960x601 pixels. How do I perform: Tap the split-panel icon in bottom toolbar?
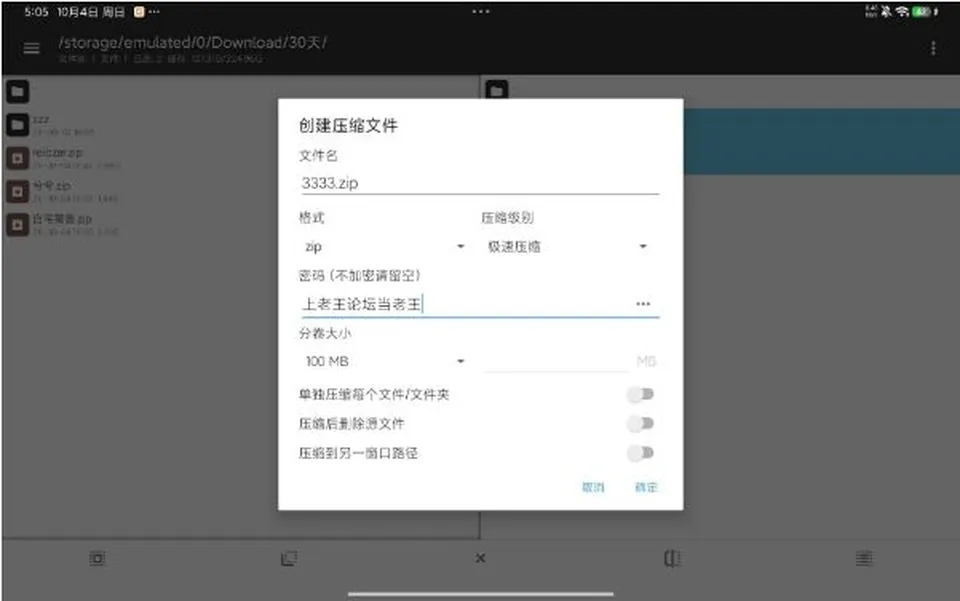[x=672, y=558]
